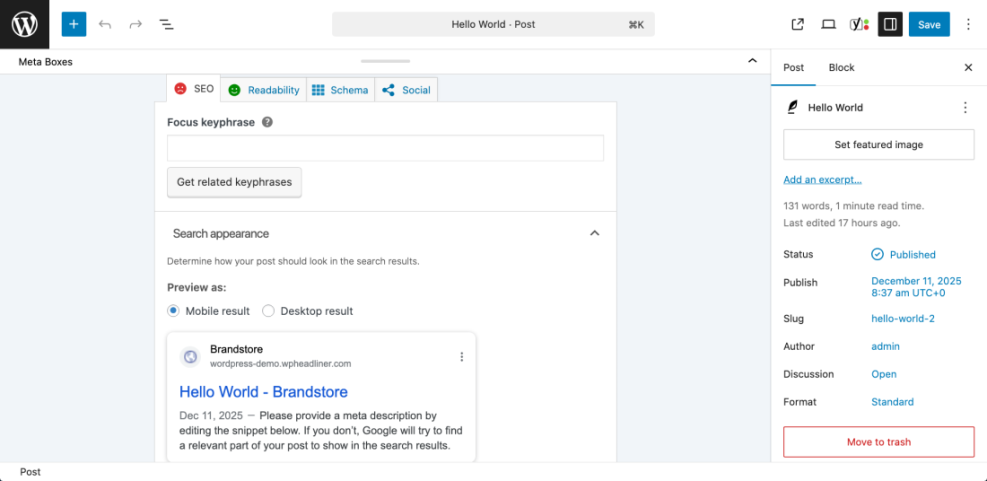Toggle the Settings sidebar panel
987x481 pixels.
coord(890,25)
